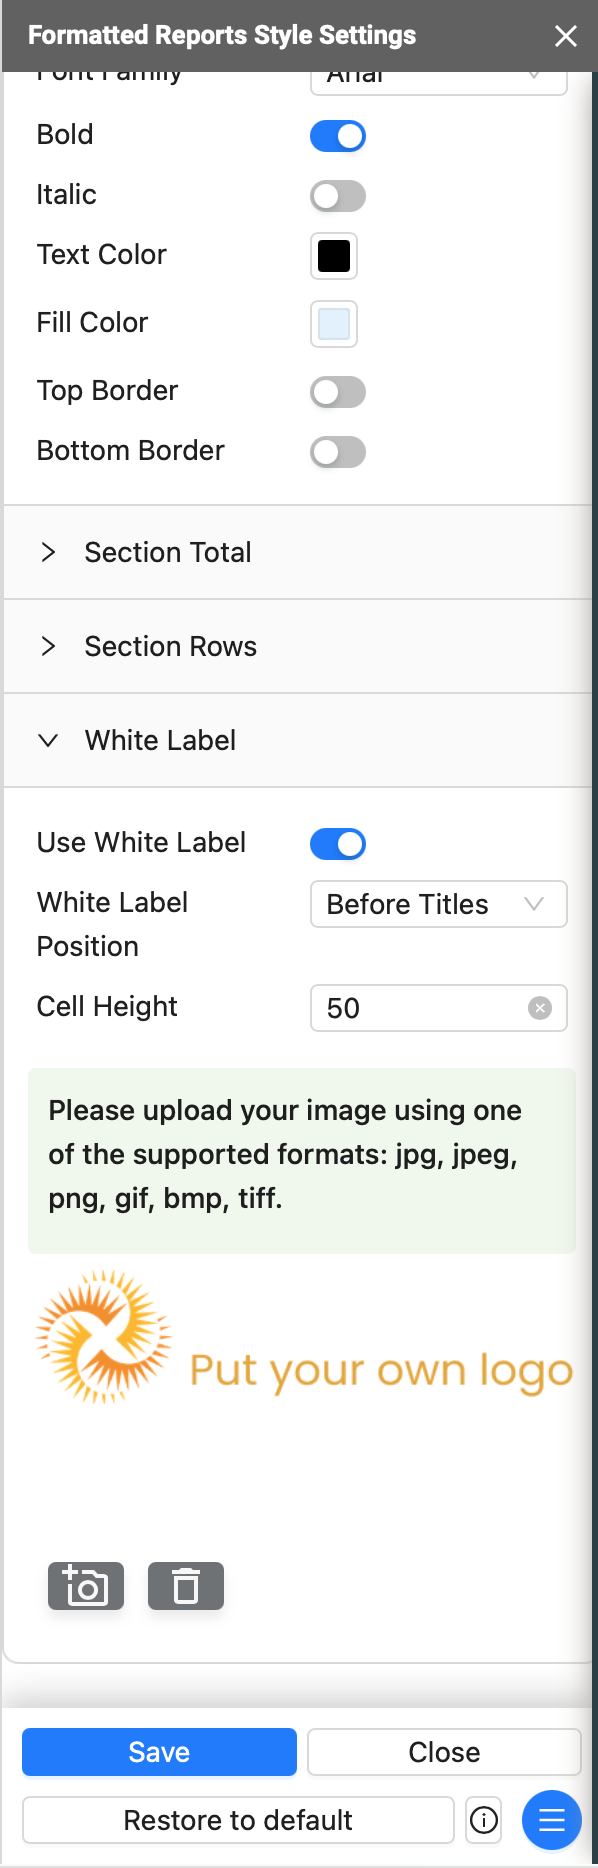Screen dimensions: 598x1868
Task: Click the logo preview image
Action: coord(304,1338)
